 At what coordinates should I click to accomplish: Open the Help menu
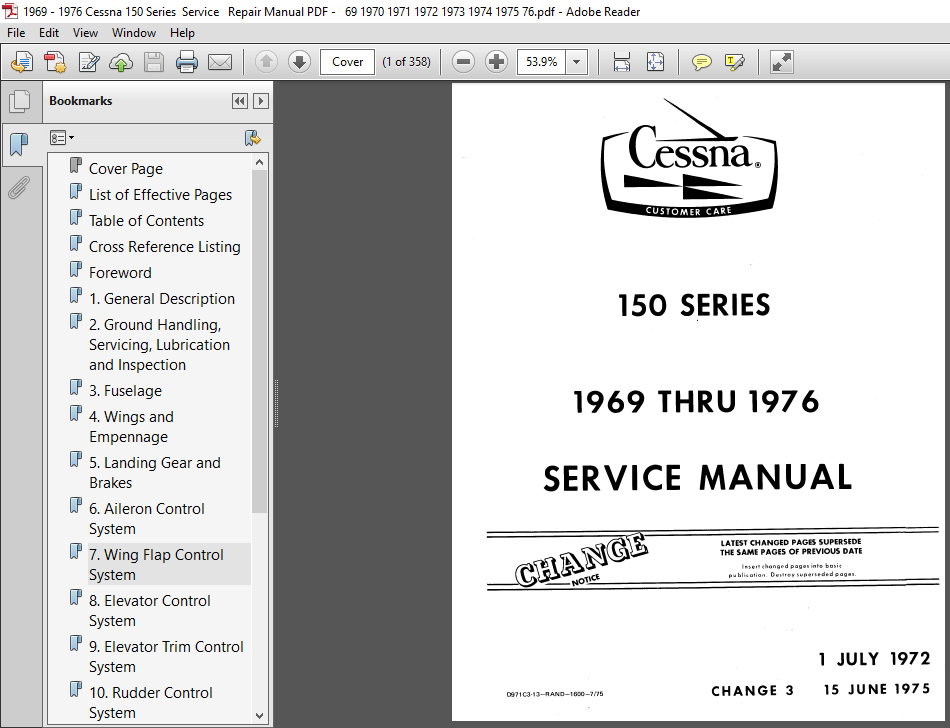click(x=182, y=33)
